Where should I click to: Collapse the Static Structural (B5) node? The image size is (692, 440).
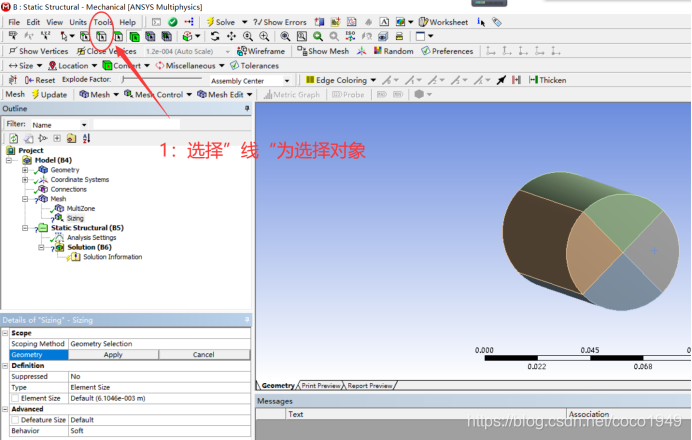[x=25, y=228]
